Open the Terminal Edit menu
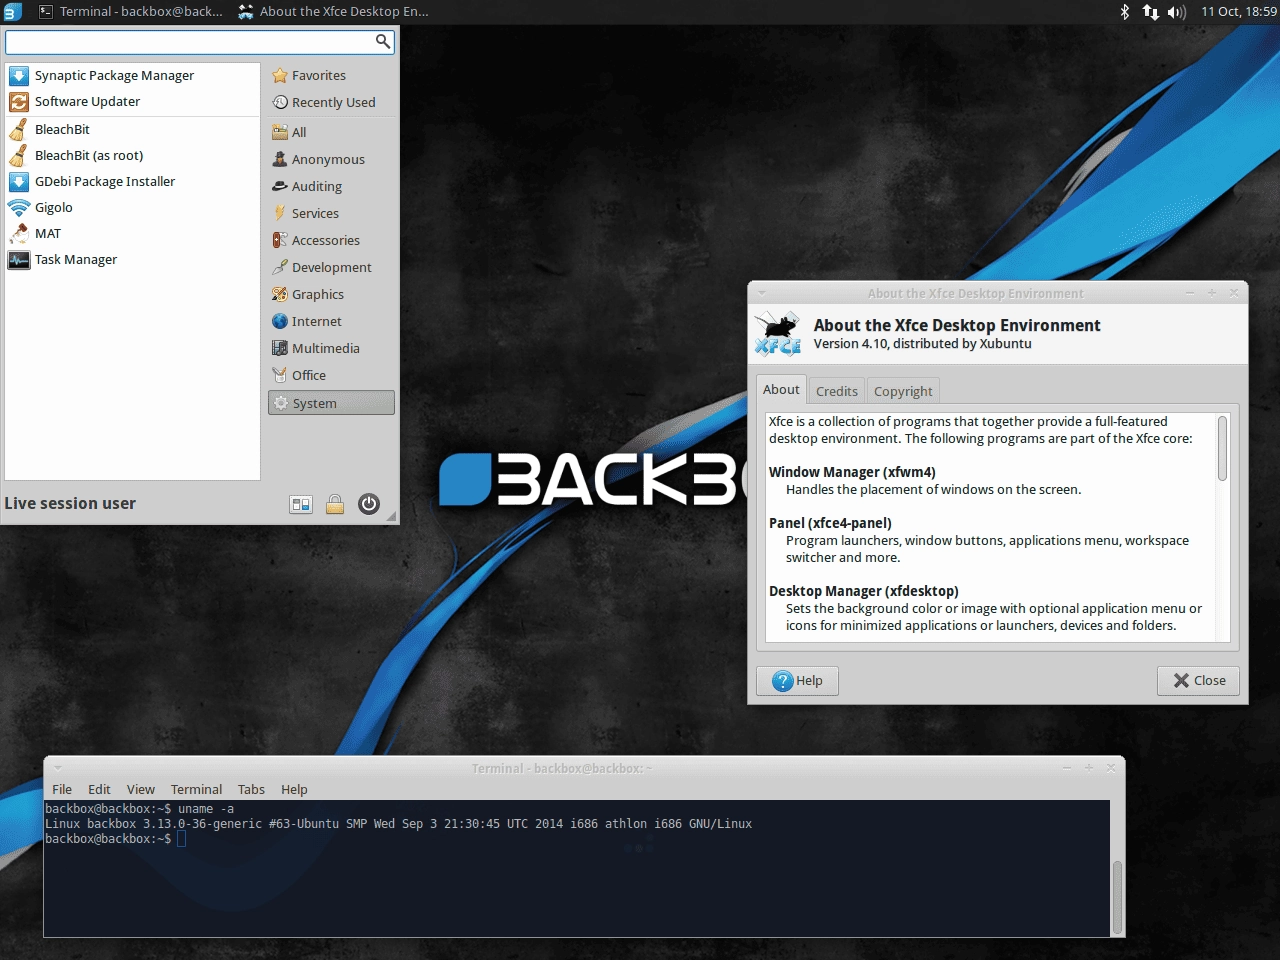 point(99,789)
